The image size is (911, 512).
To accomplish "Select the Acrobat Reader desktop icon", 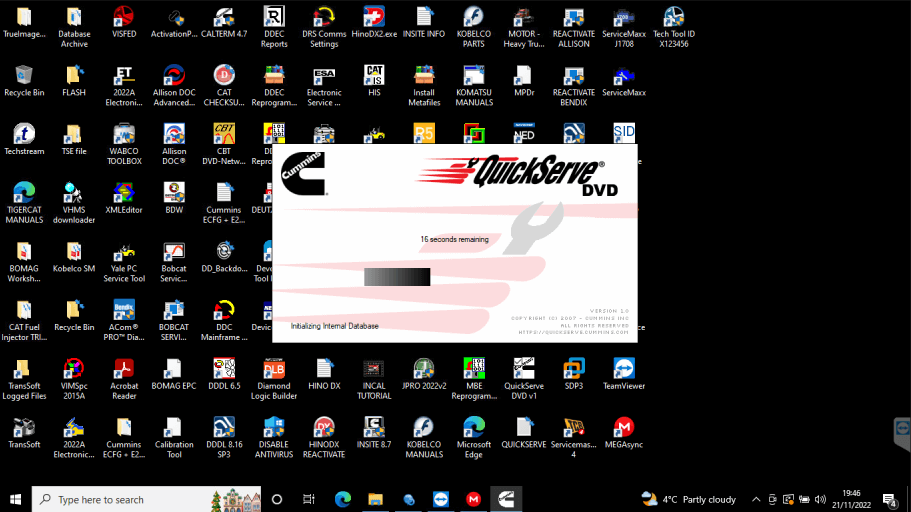I will pyautogui.click(x=124, y=369).
